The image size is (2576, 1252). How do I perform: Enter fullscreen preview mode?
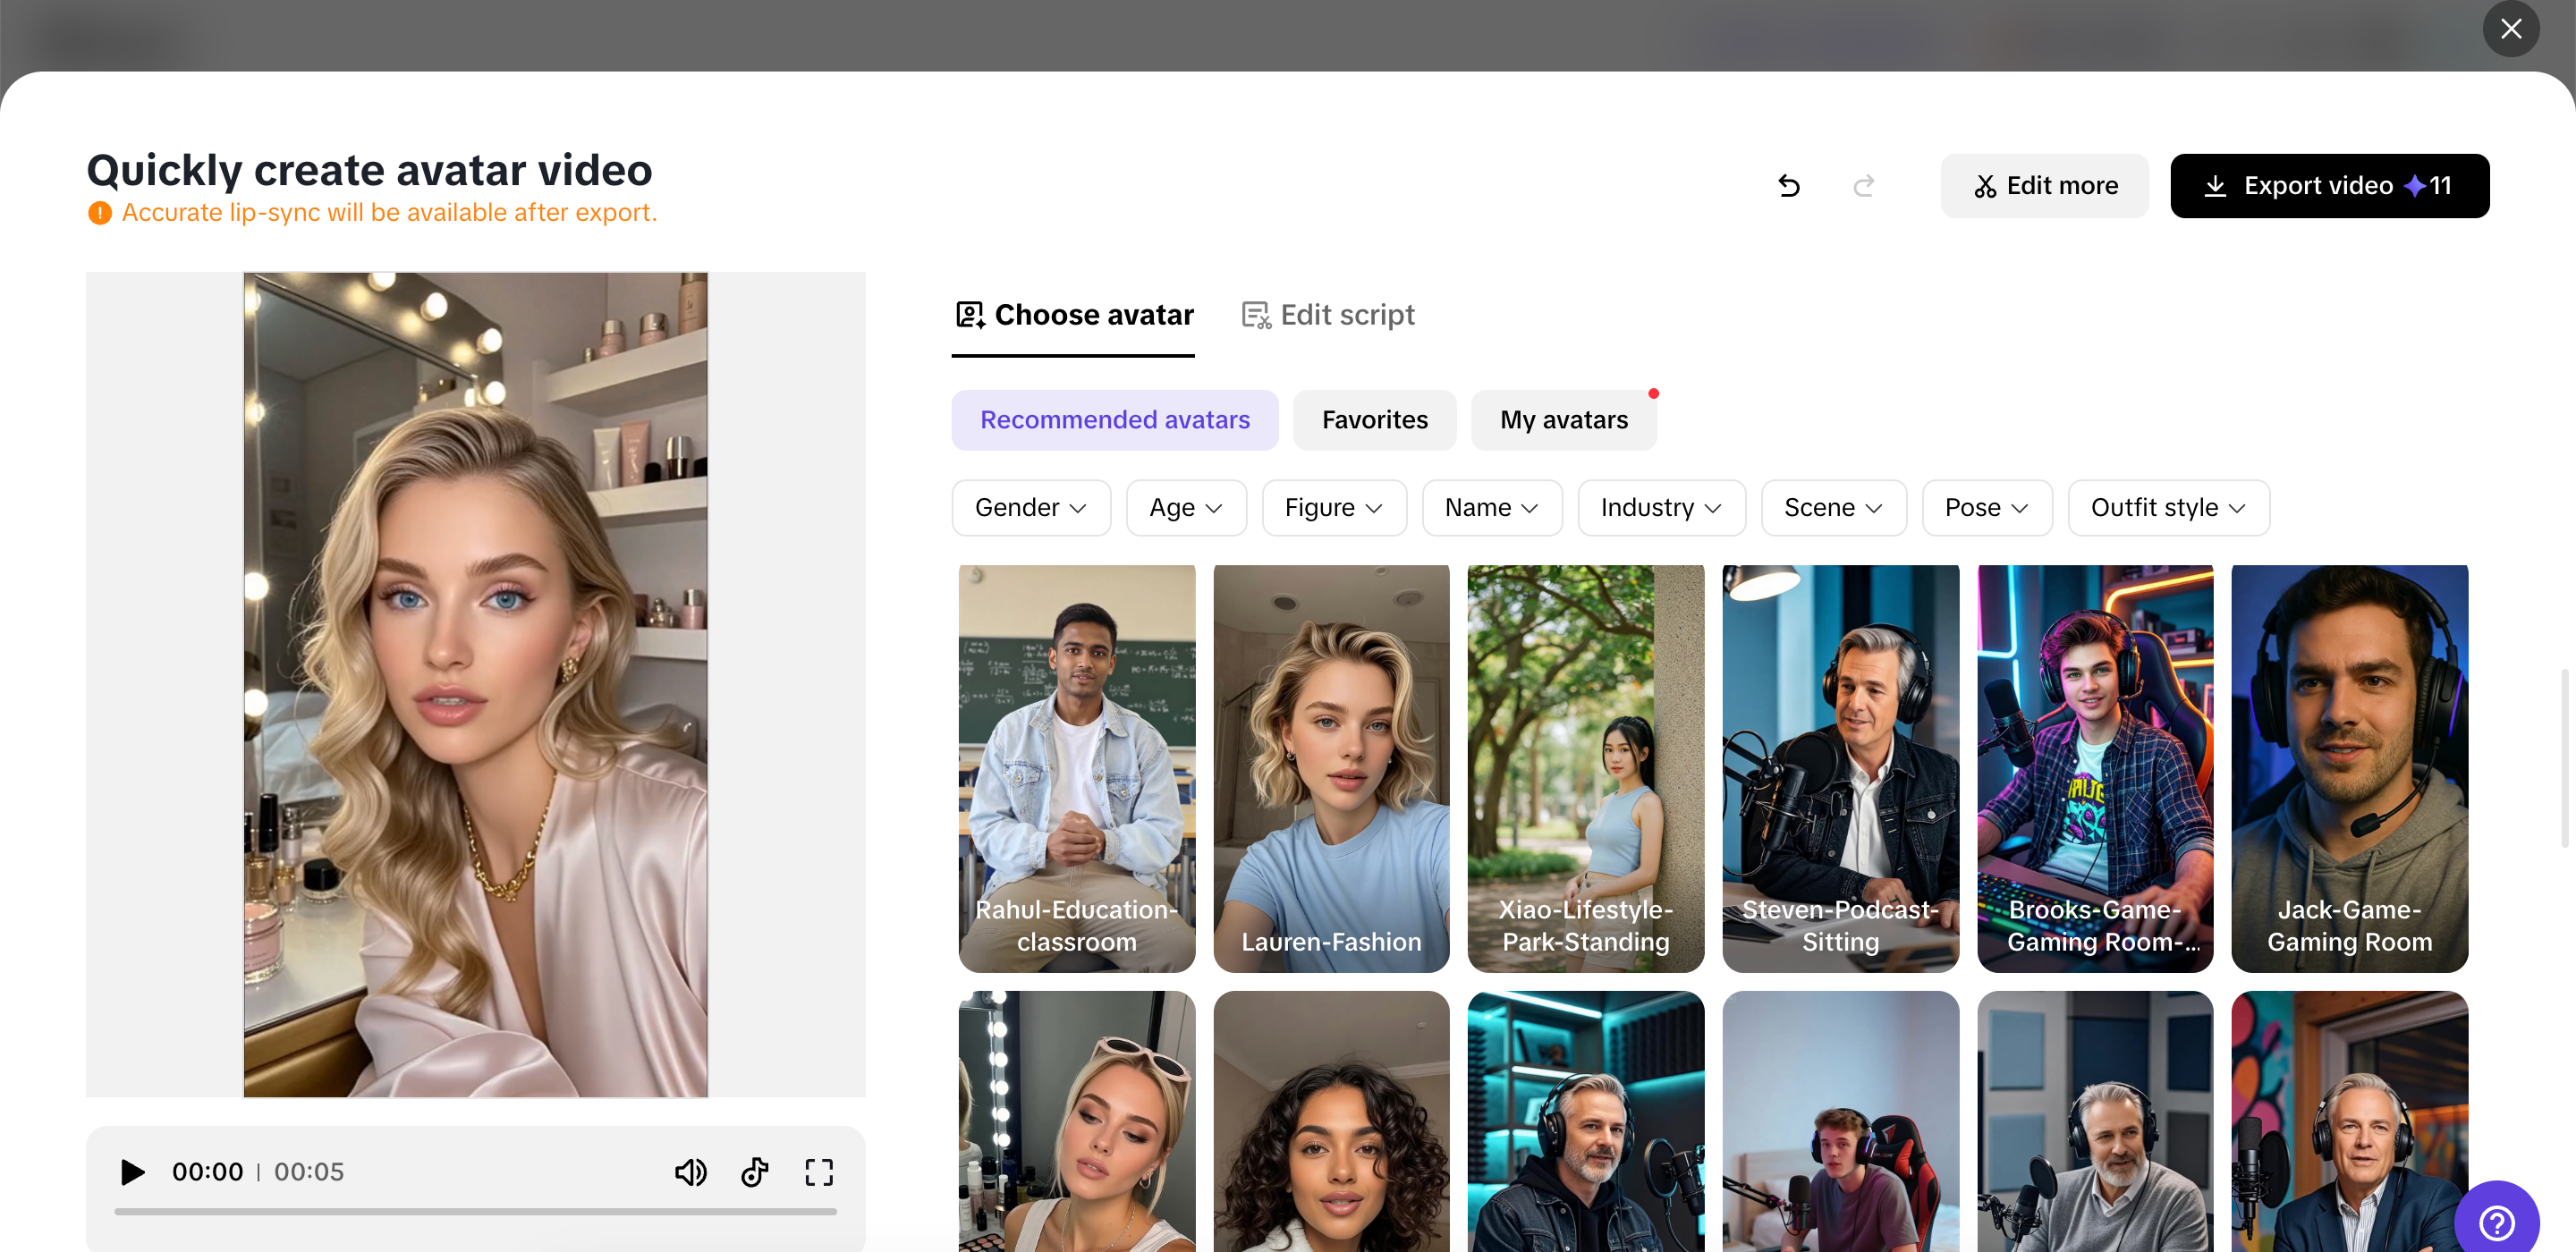coord(819,1171)
